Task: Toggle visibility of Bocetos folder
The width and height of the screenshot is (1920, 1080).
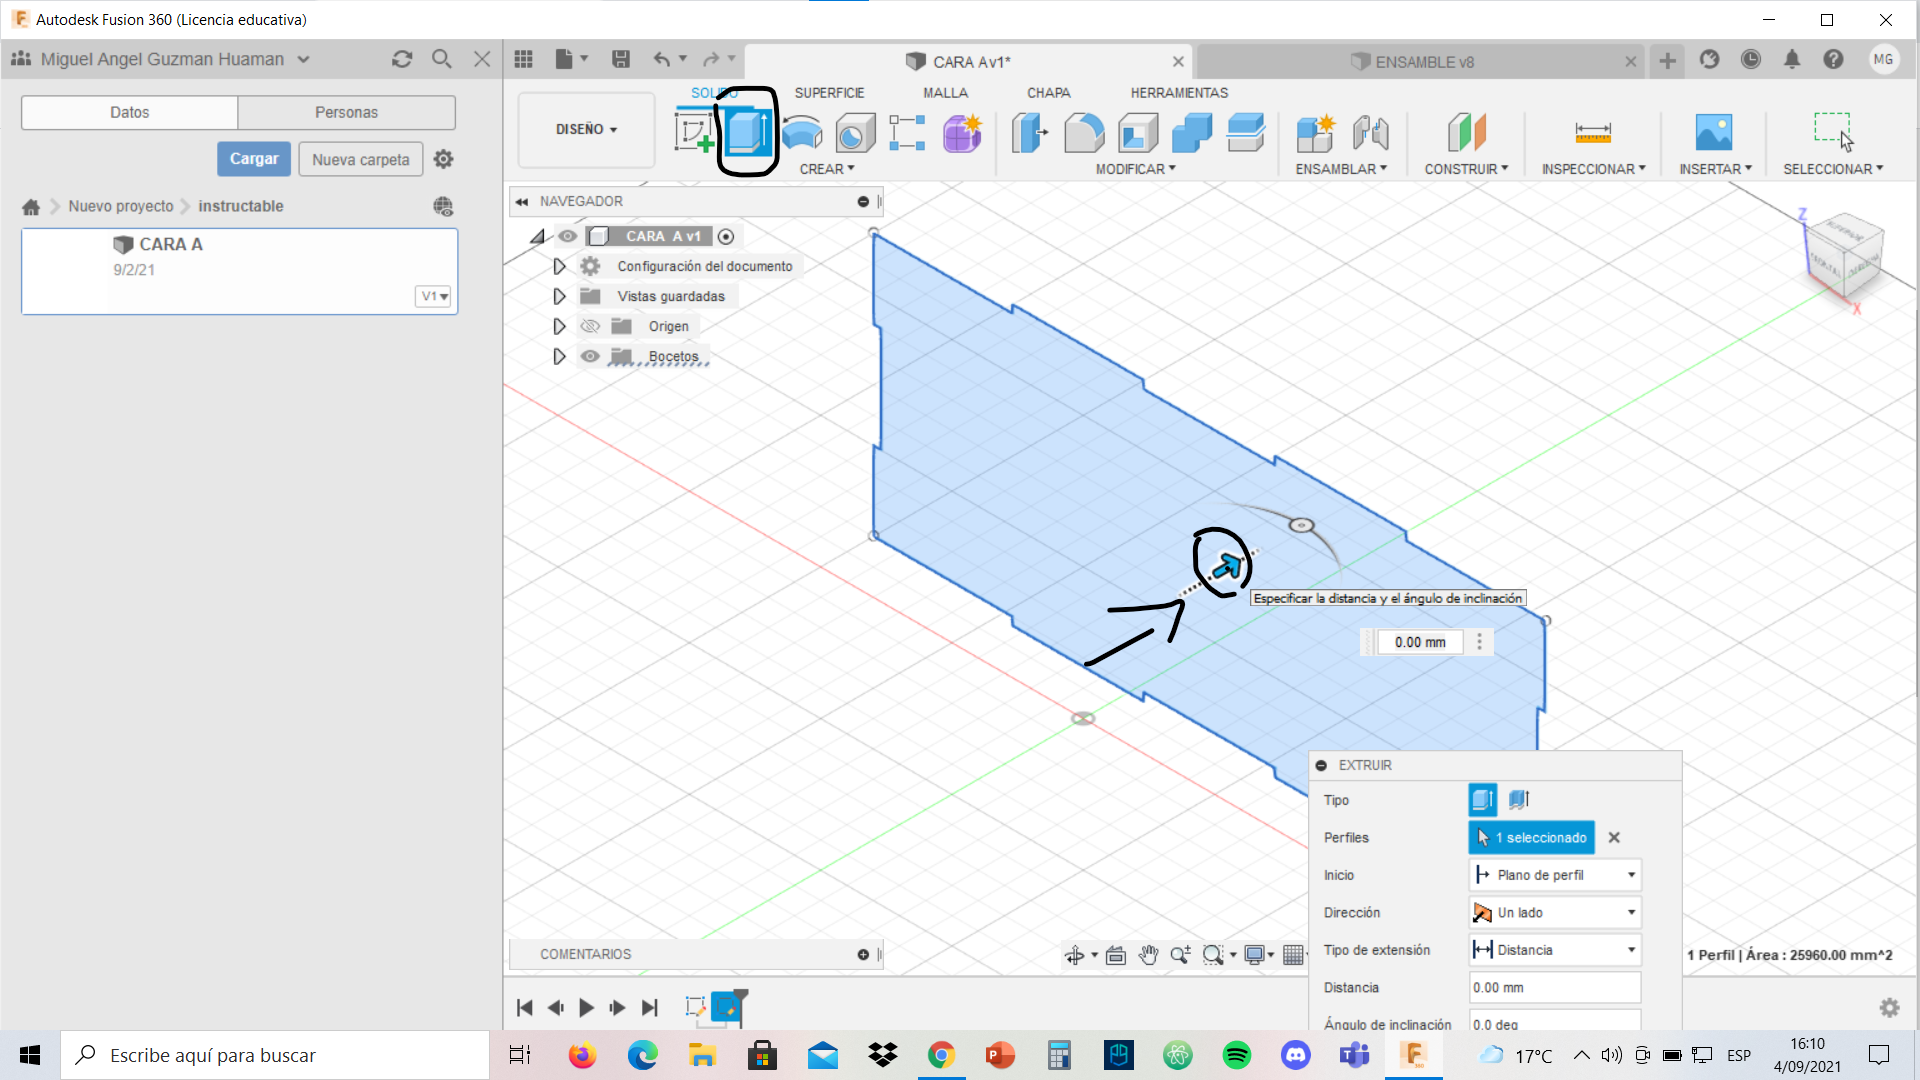Action: coord(590,356)
